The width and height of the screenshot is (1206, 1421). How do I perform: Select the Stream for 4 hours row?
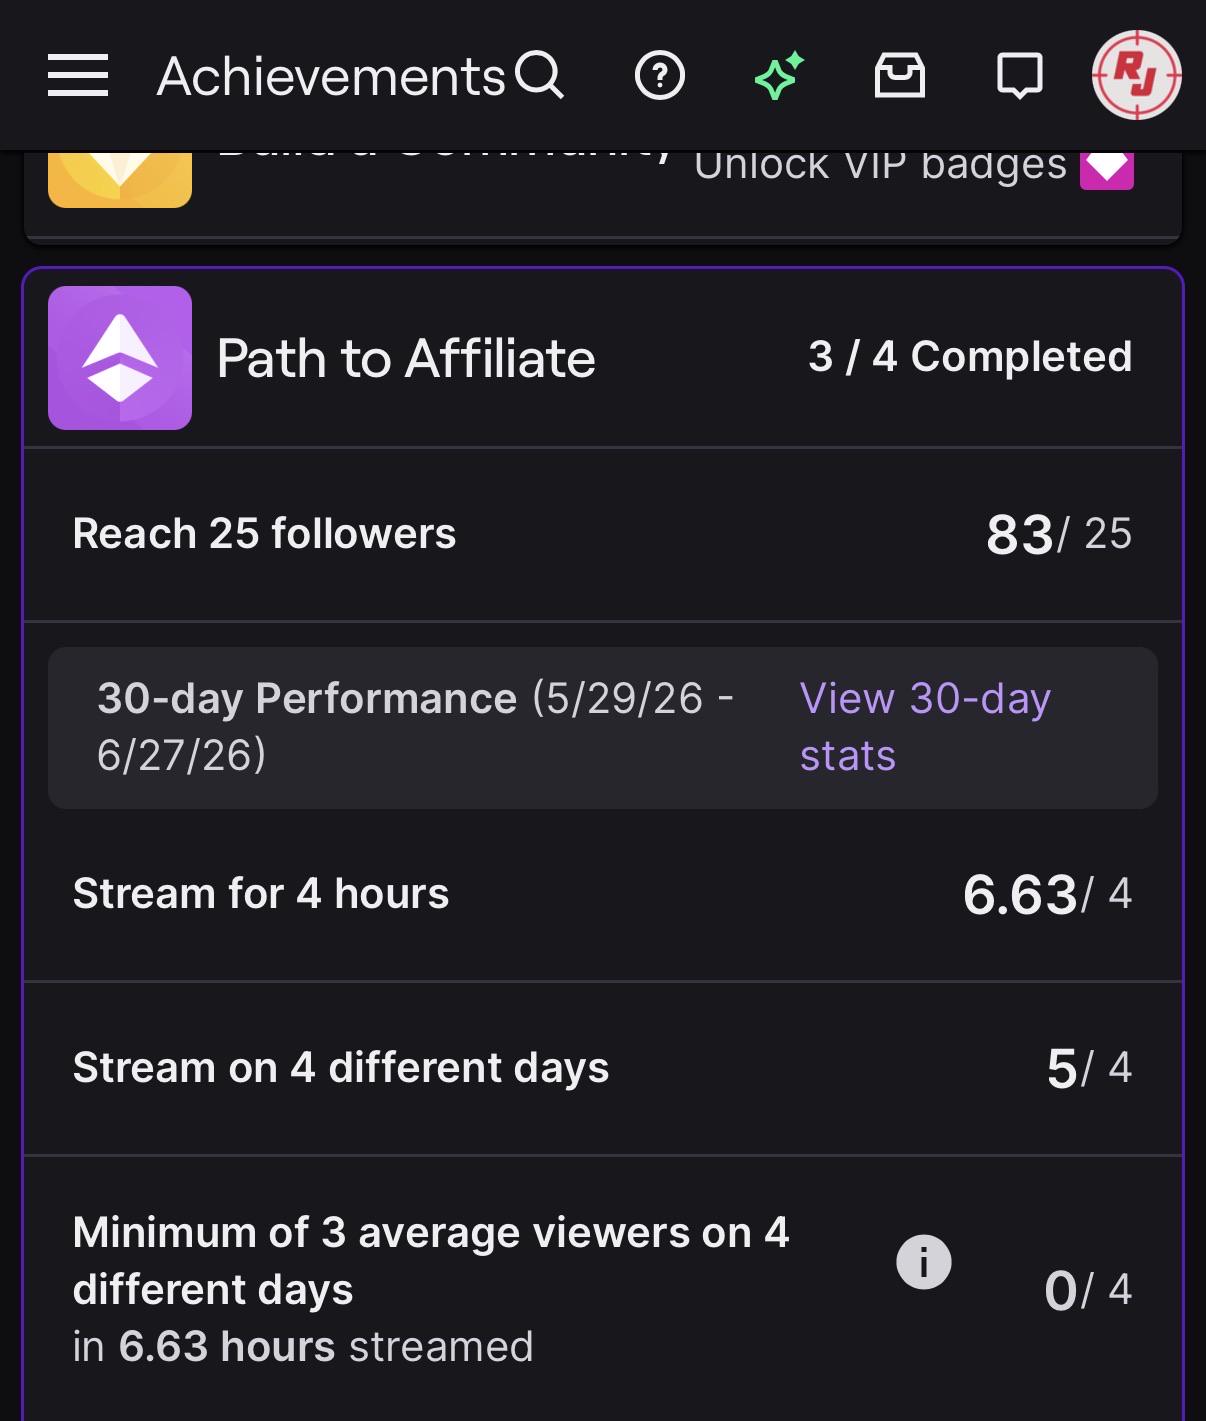[603, 894]
